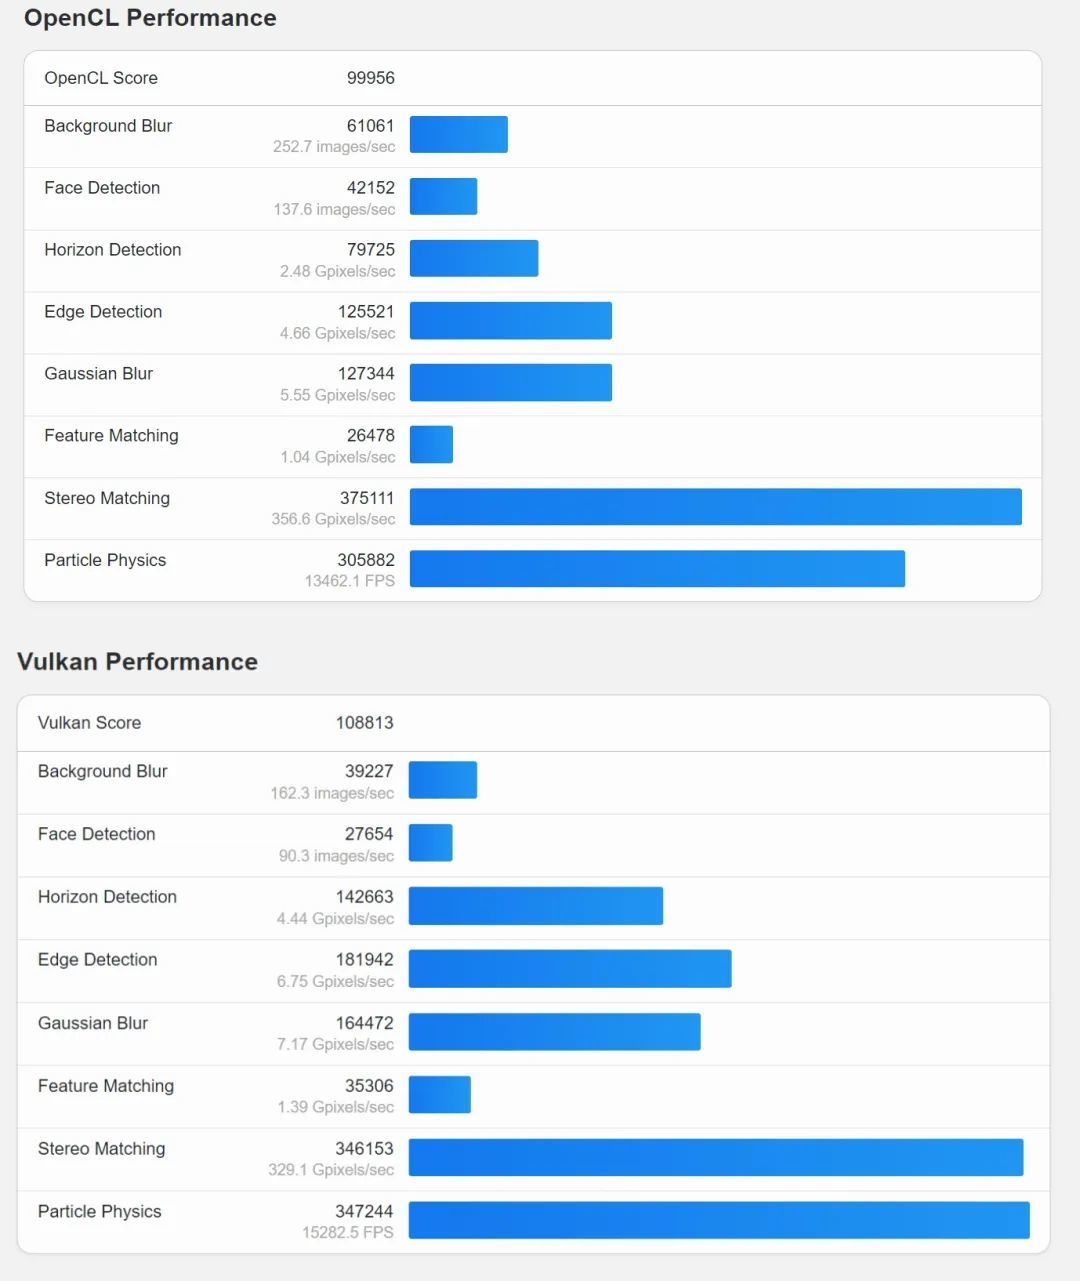The width and height of the screenshot is (1080, 1281).
Task: Click the Vulkan Score value 108813
Action: (x=364, y=723)
